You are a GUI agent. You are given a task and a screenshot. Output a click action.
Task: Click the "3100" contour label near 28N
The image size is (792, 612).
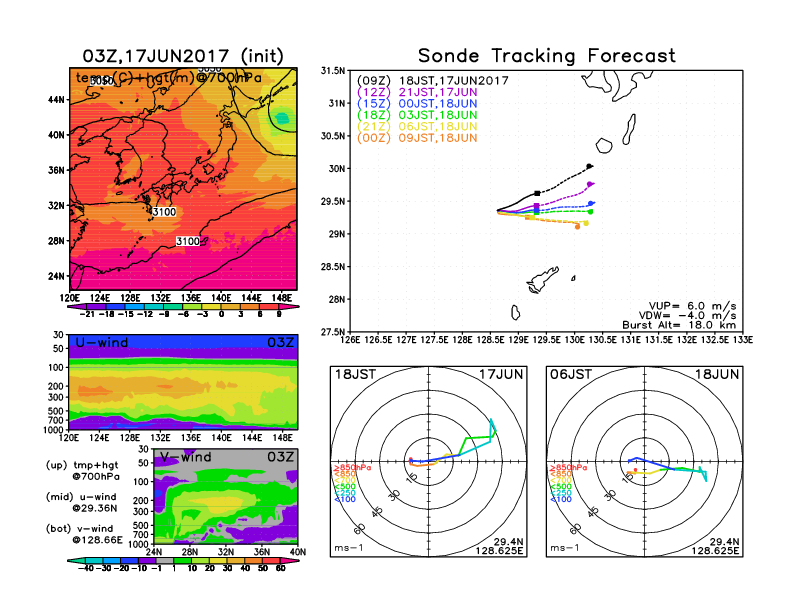click(187, 241)
